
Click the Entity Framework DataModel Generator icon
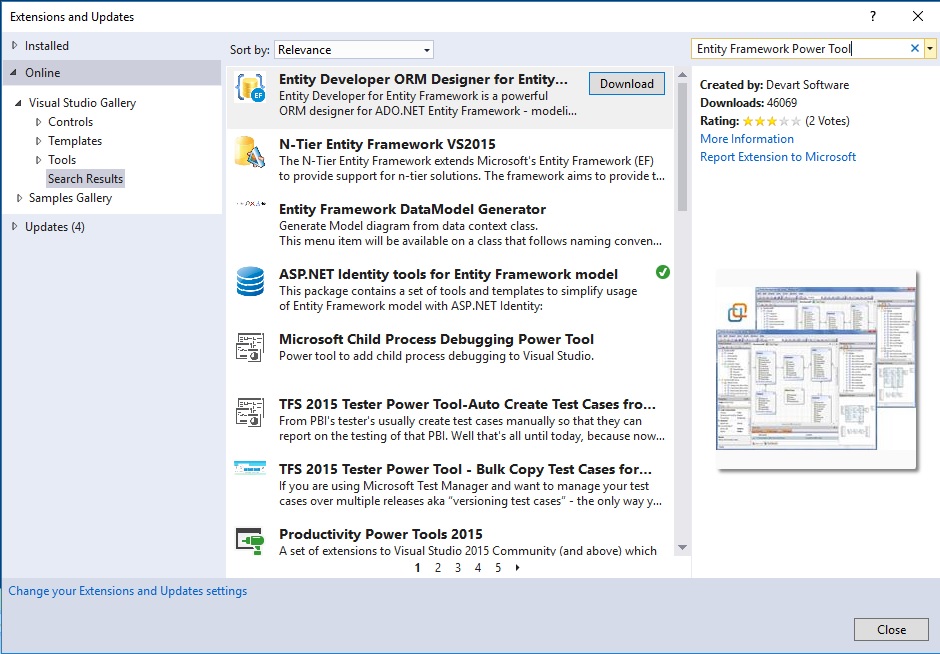tap(250, 203)
